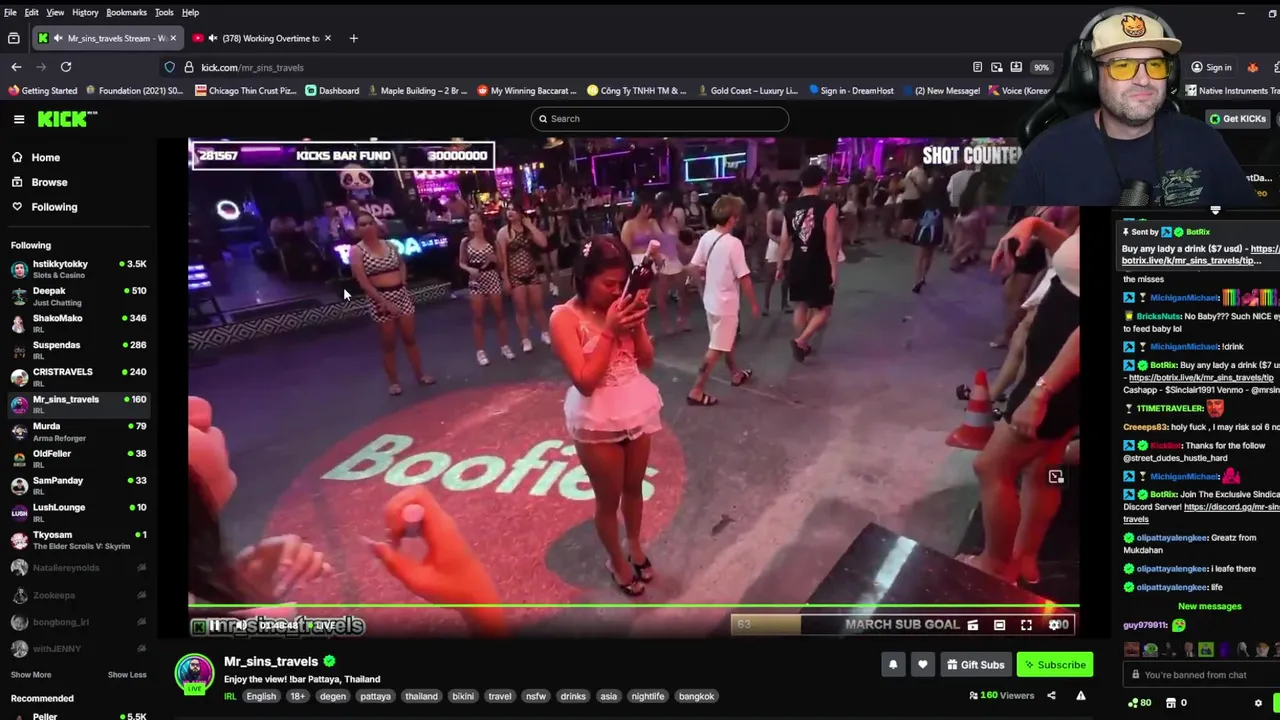
Task: Click the notification bell button
Action: click(x=893, y=664)
